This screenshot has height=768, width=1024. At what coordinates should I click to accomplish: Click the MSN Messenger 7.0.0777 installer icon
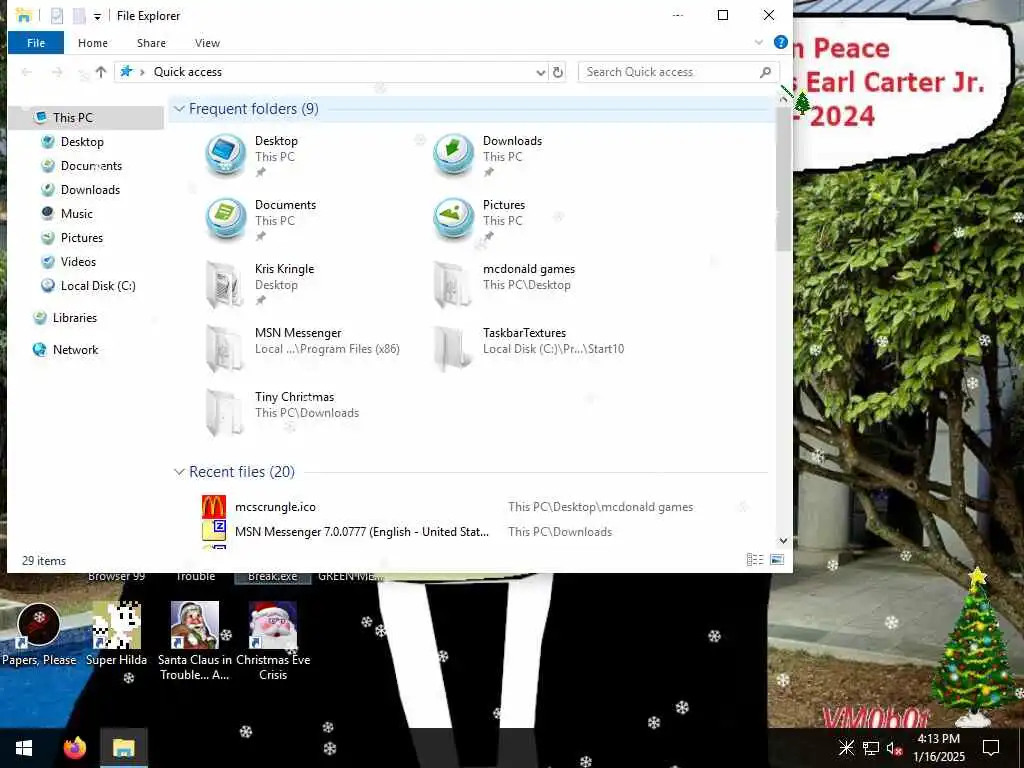tap(214, 530)
